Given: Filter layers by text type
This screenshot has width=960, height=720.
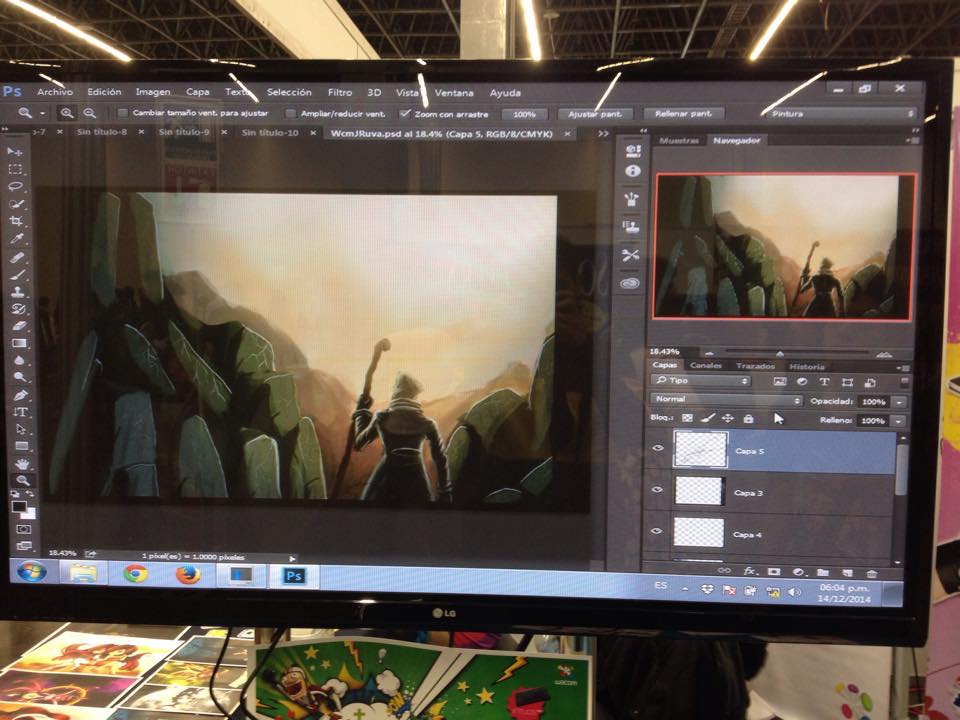Looking at the screenshot, I should [824, 382].
